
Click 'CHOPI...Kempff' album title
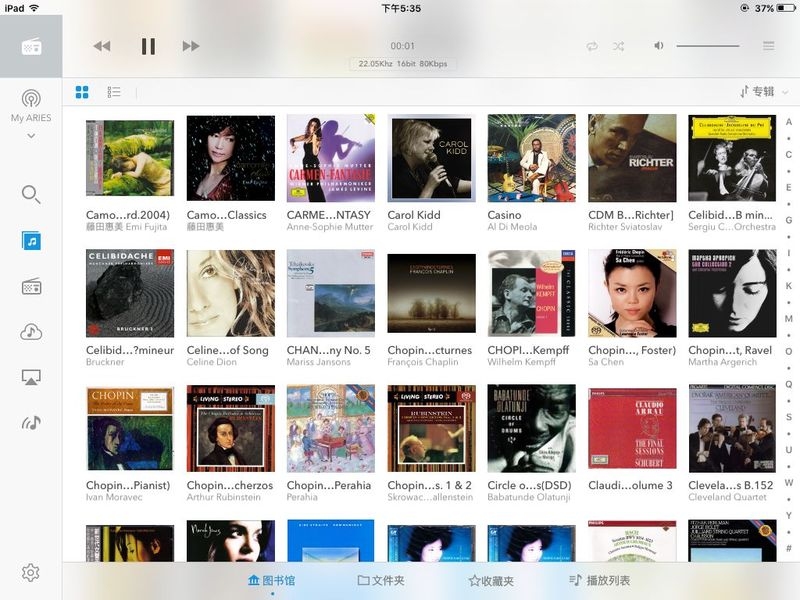tap(528, 350)
